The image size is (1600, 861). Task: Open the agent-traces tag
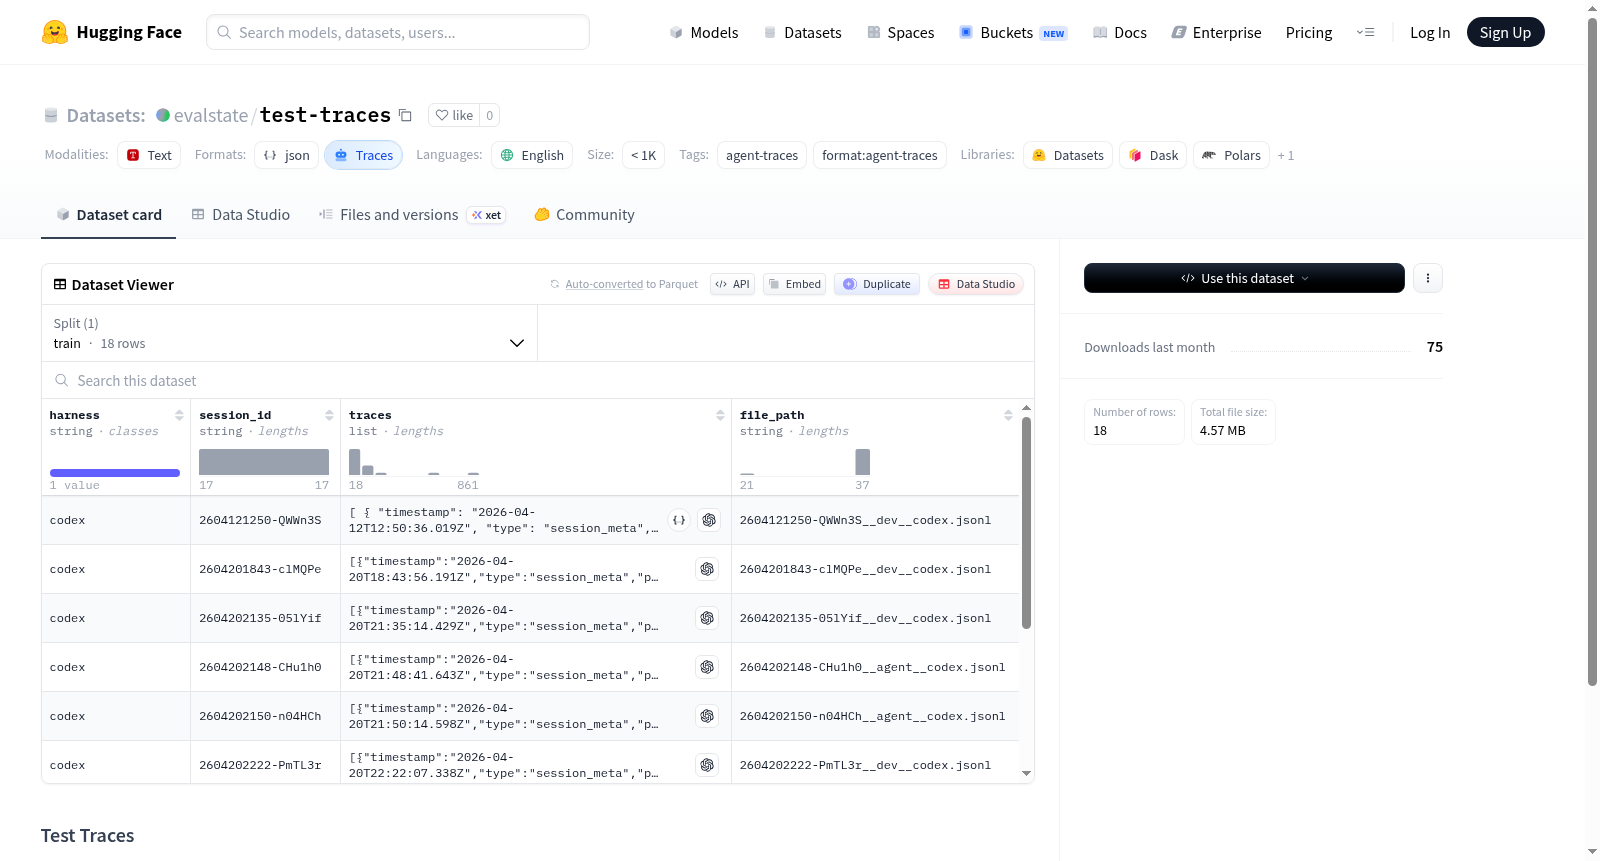[x=762, y=155]
